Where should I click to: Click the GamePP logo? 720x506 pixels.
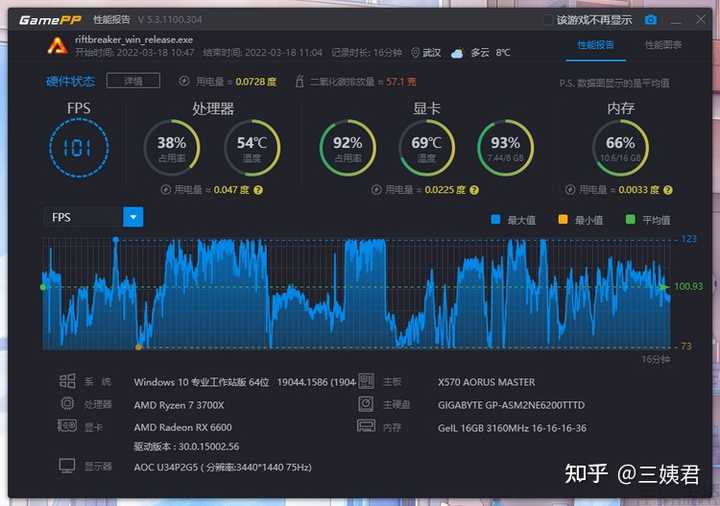click(51, 20)
